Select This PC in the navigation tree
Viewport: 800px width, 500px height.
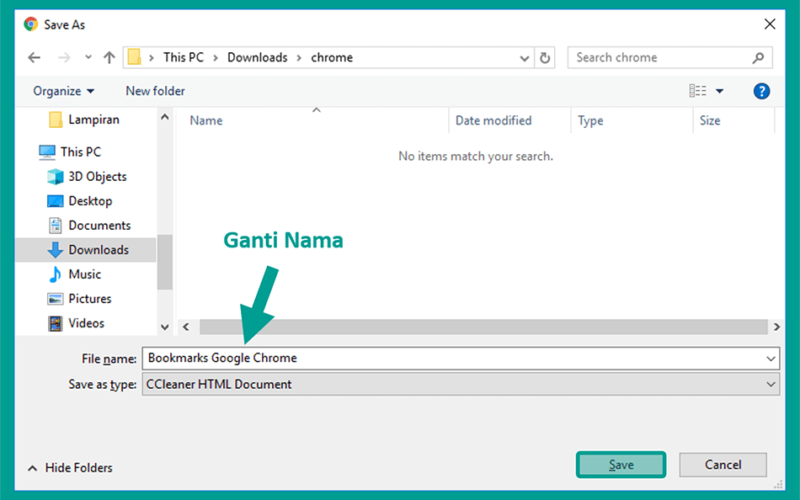tap(70, 152)
